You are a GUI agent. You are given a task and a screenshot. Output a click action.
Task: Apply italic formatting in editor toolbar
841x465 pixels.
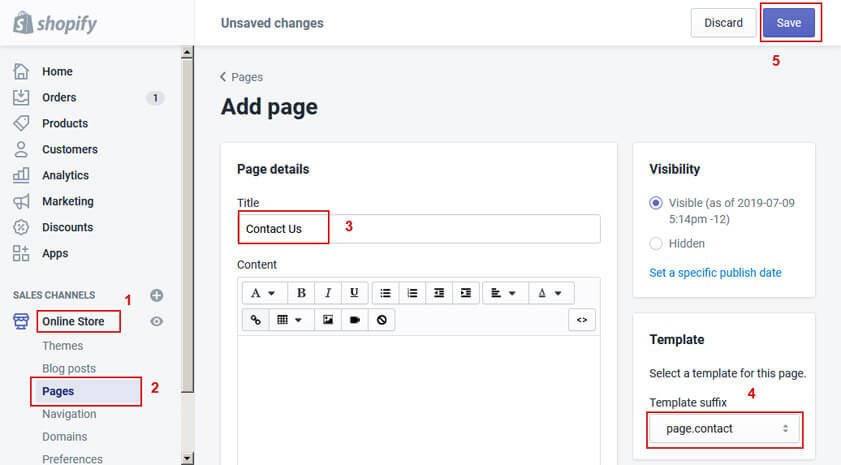tap(328, 293)
